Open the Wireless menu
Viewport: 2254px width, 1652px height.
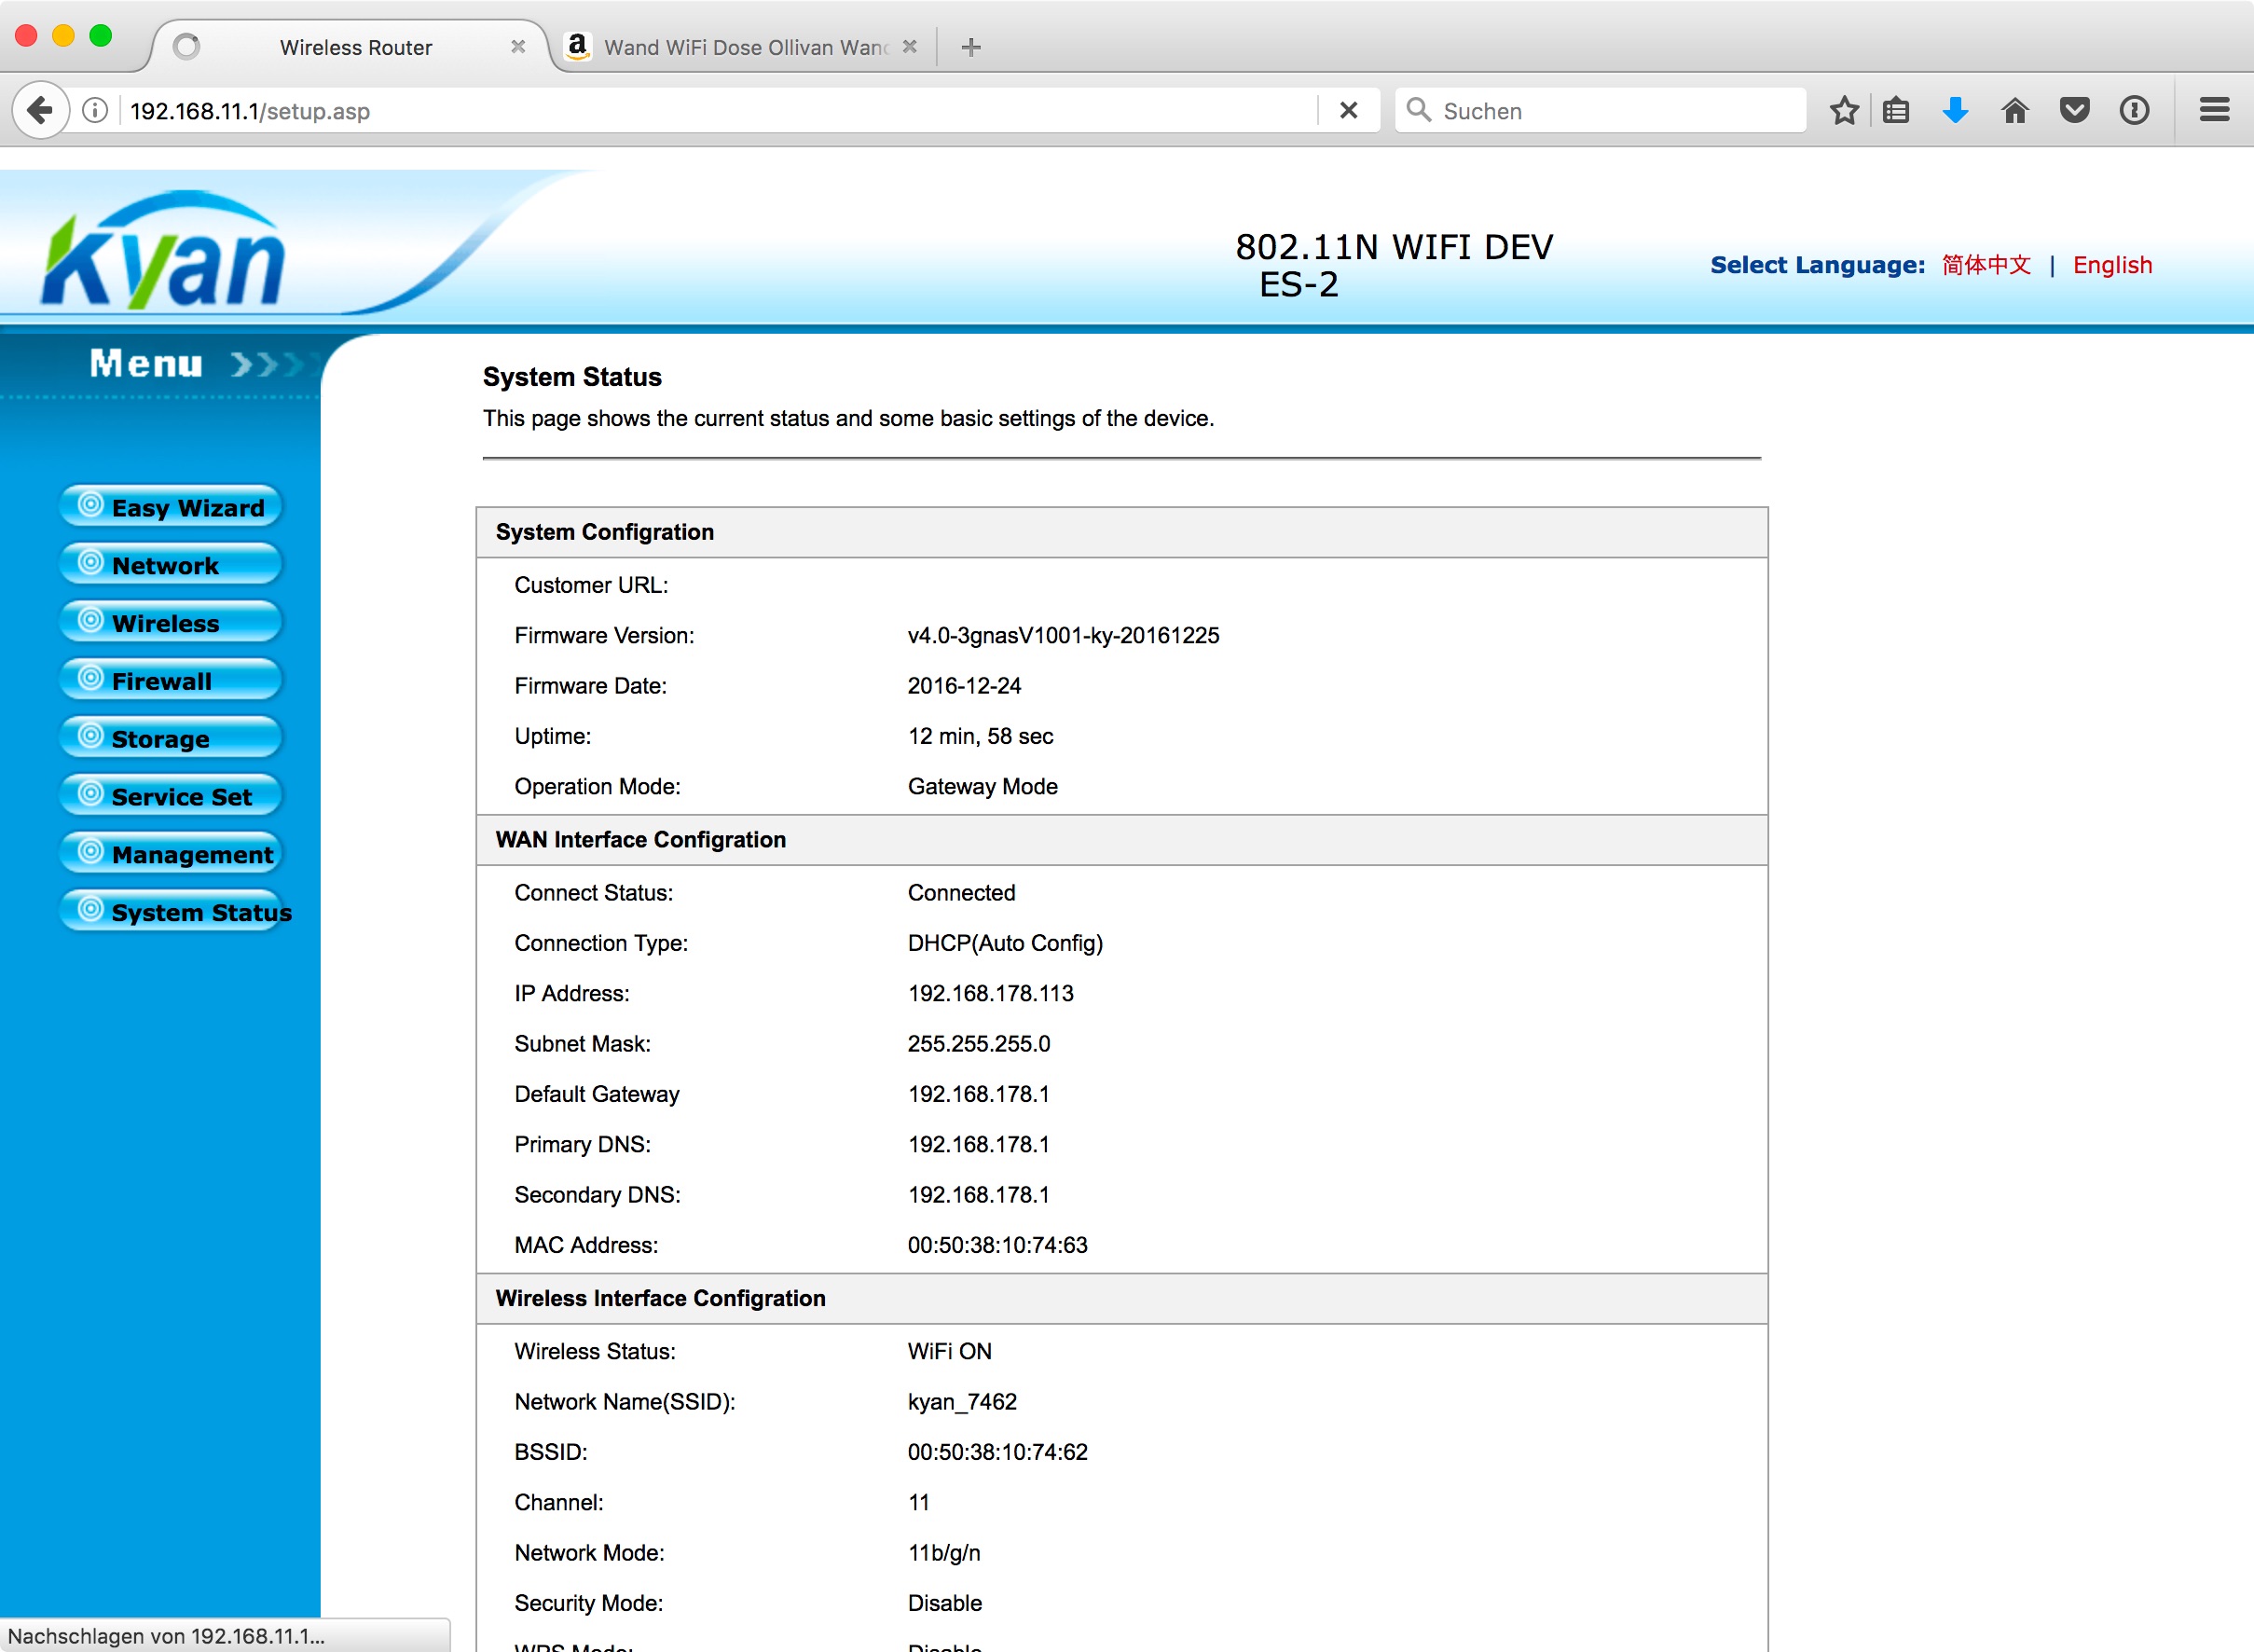pos(171,623)
